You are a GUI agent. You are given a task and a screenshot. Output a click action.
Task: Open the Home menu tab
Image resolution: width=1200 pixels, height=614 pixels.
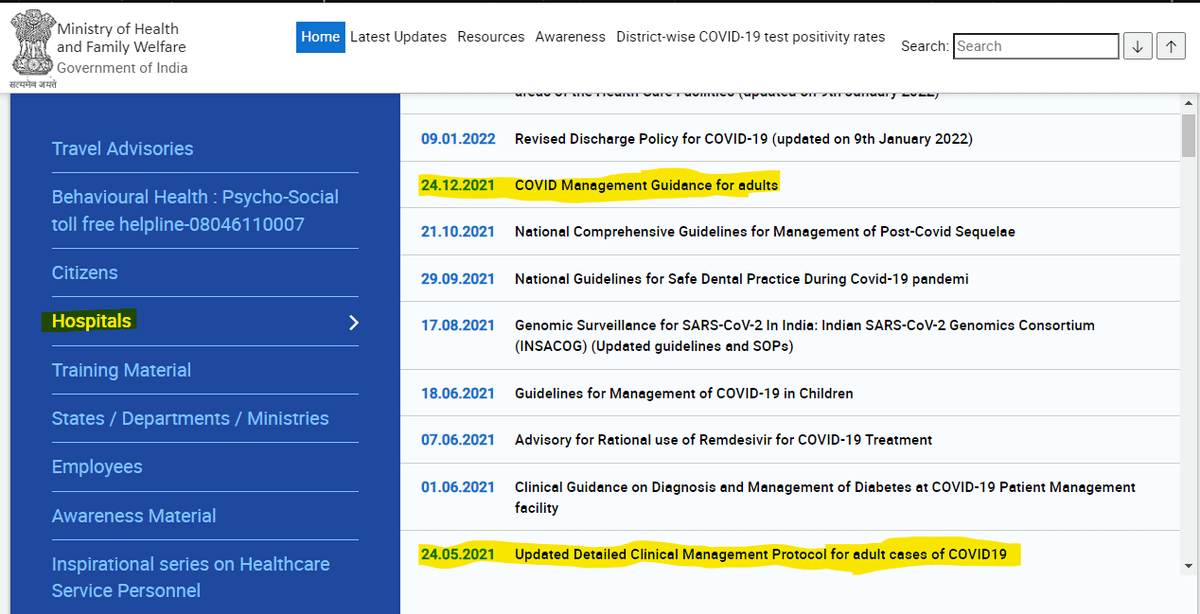pos(320,37)
